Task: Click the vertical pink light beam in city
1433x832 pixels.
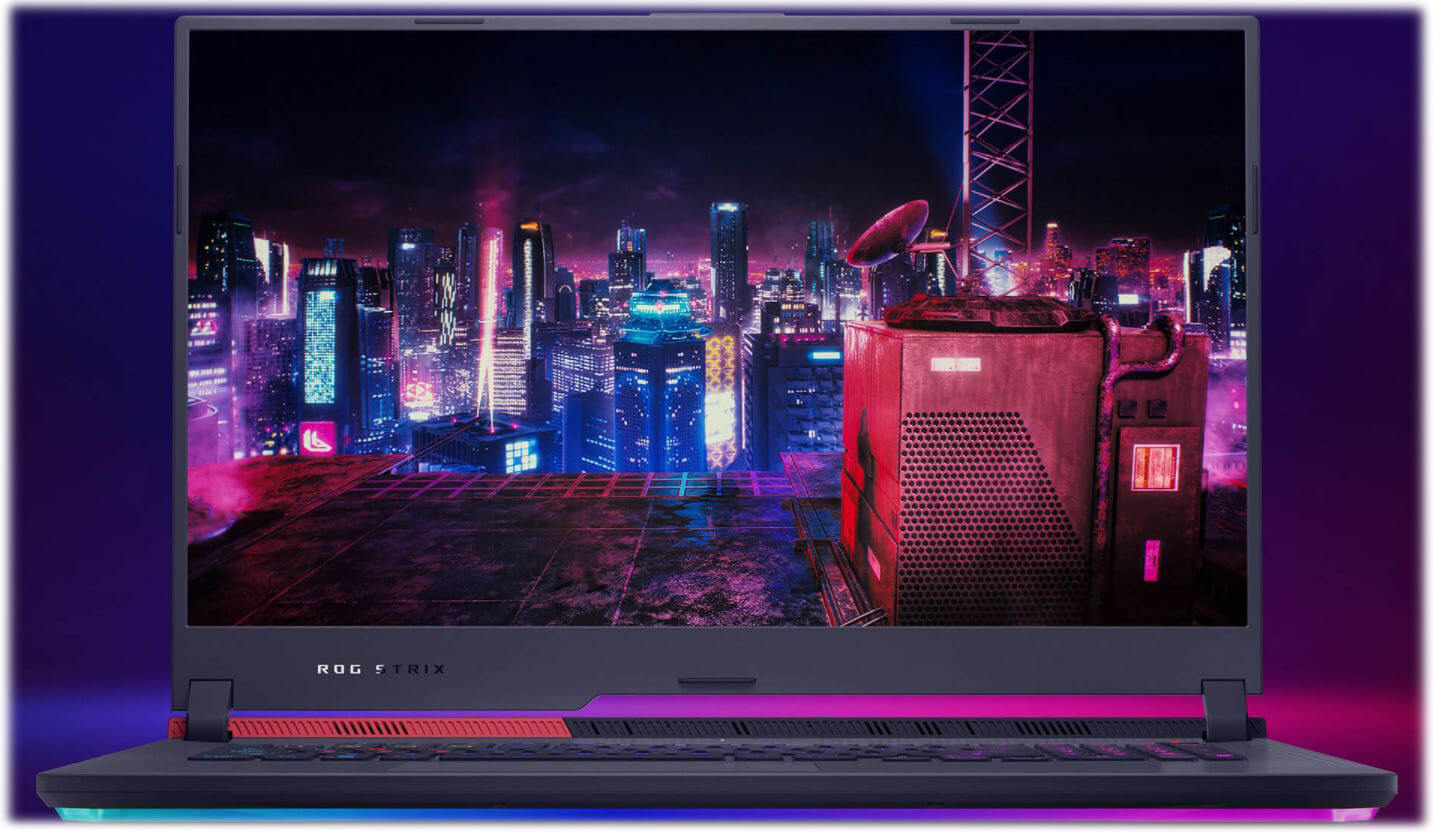Action: coord(488,320)
